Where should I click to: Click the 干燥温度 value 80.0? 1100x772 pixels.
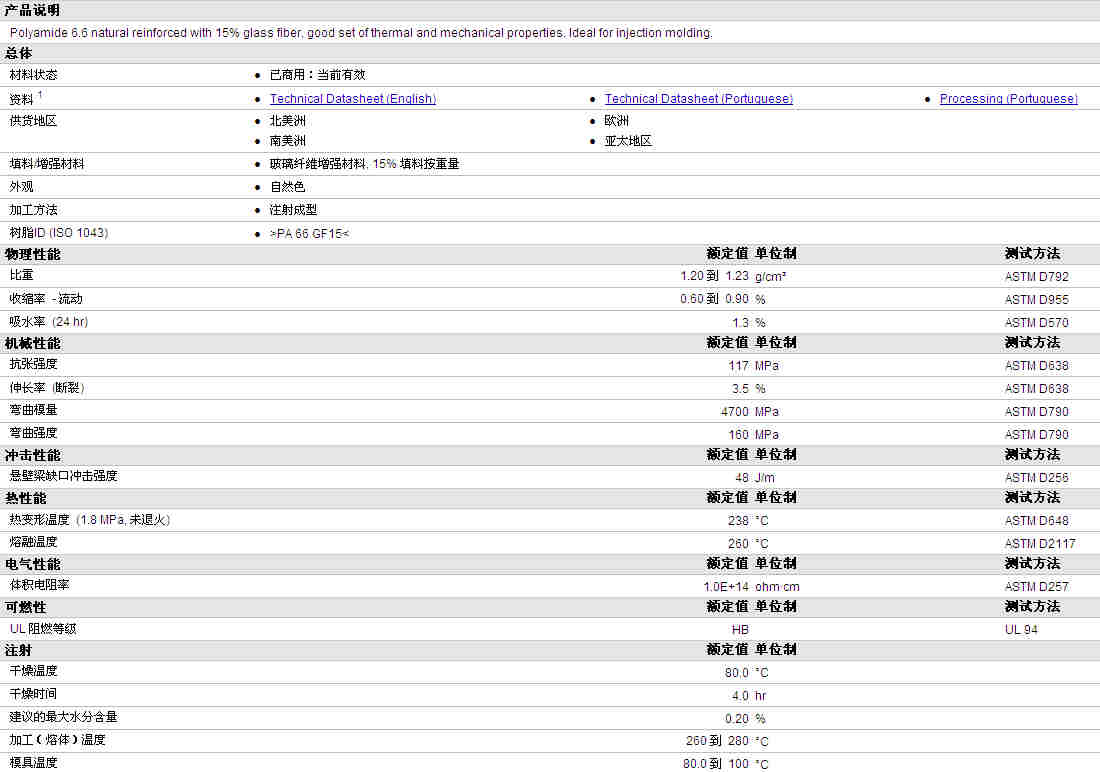[737, 673]
